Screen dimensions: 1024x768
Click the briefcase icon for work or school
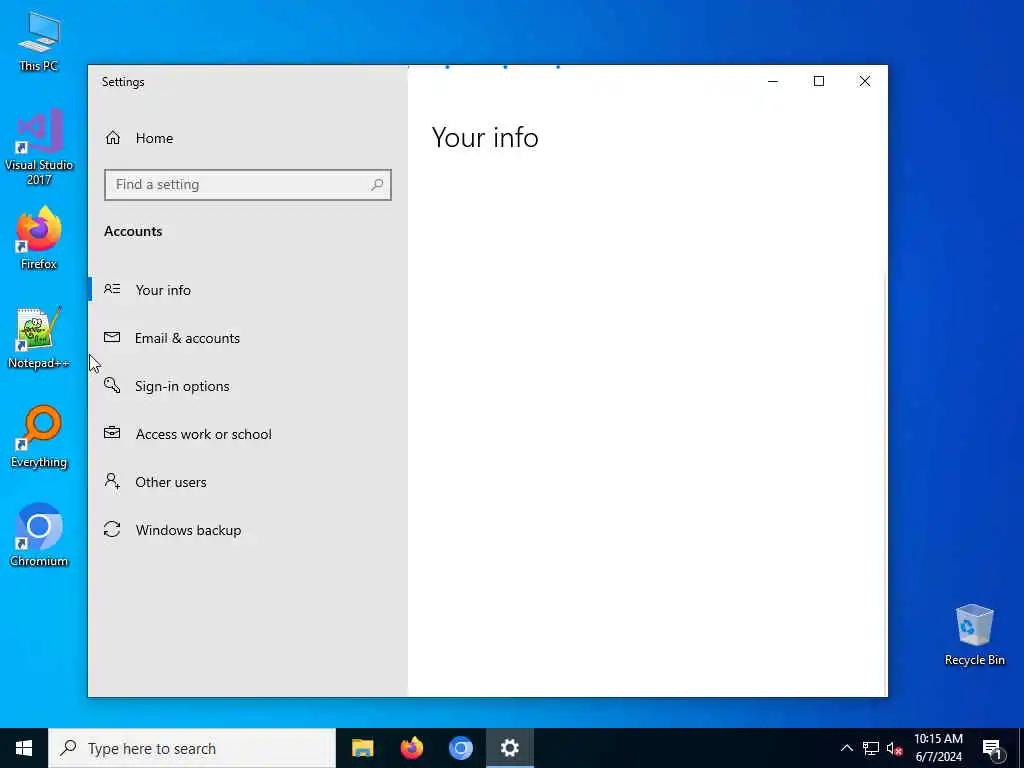pyautogui.click(x=112, y=433)
